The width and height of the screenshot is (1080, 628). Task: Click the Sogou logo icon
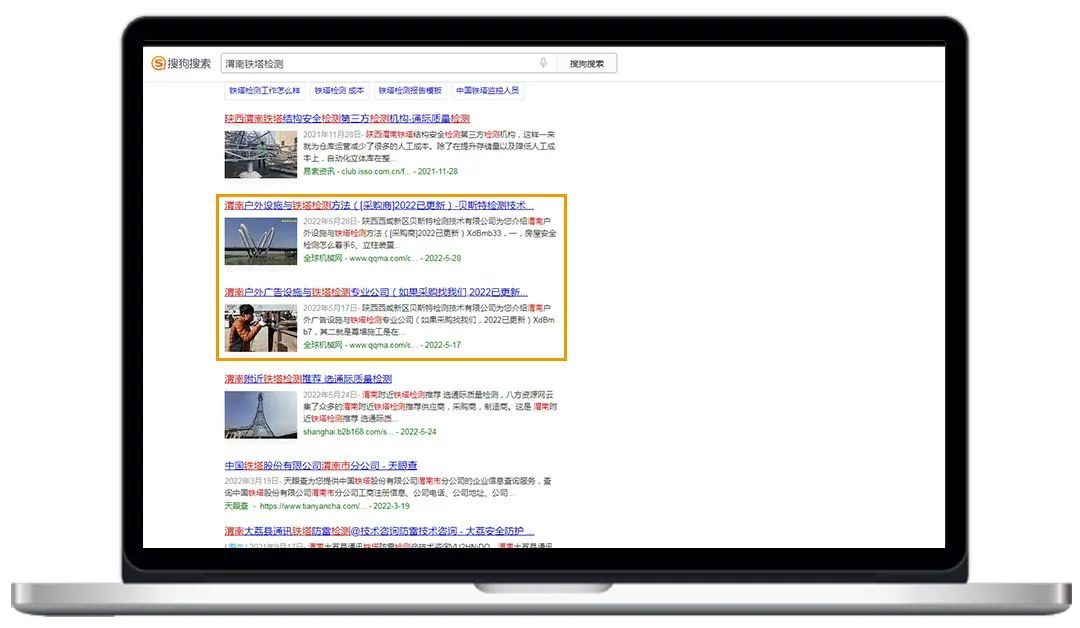(x=158, y=63)
